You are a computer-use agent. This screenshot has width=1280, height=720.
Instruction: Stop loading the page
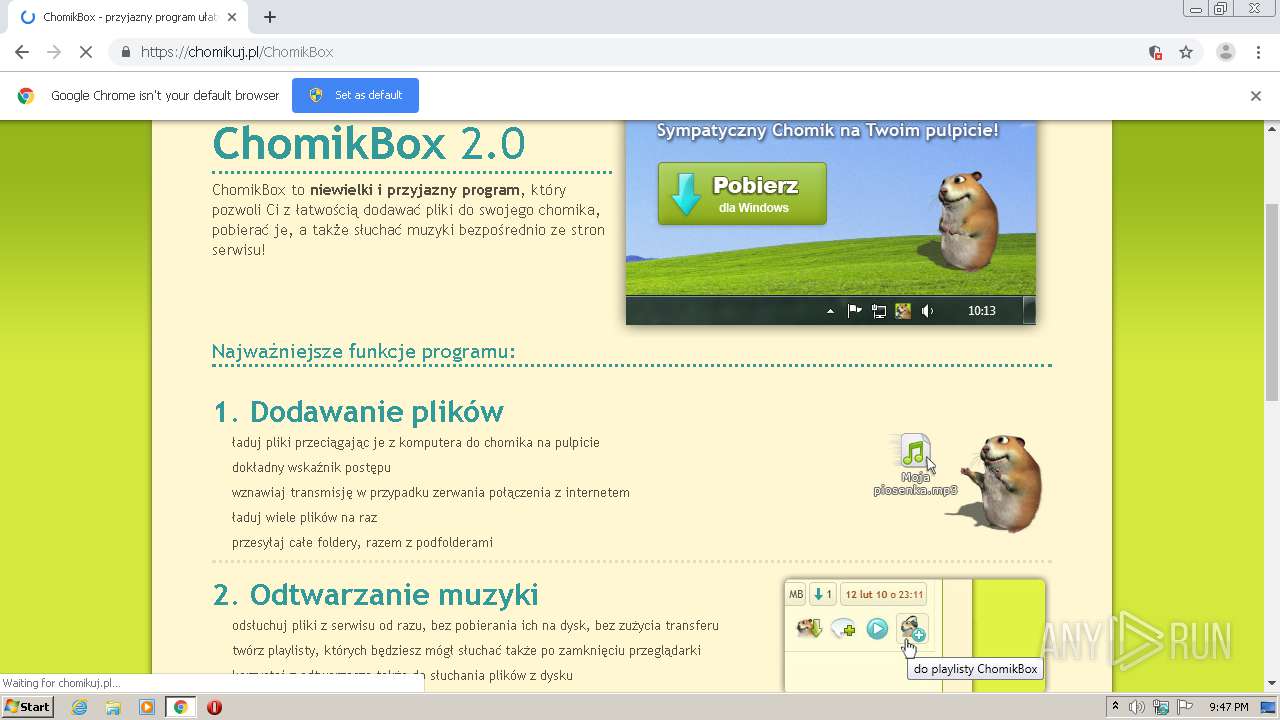[x=86, y=52]
